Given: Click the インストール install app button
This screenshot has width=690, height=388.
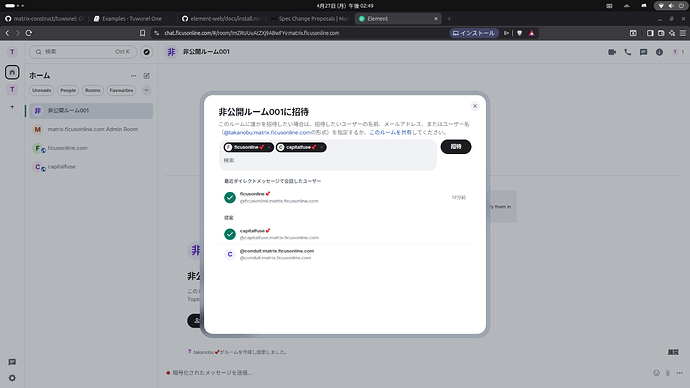Looking at the screenshot, I should (474, 33).
